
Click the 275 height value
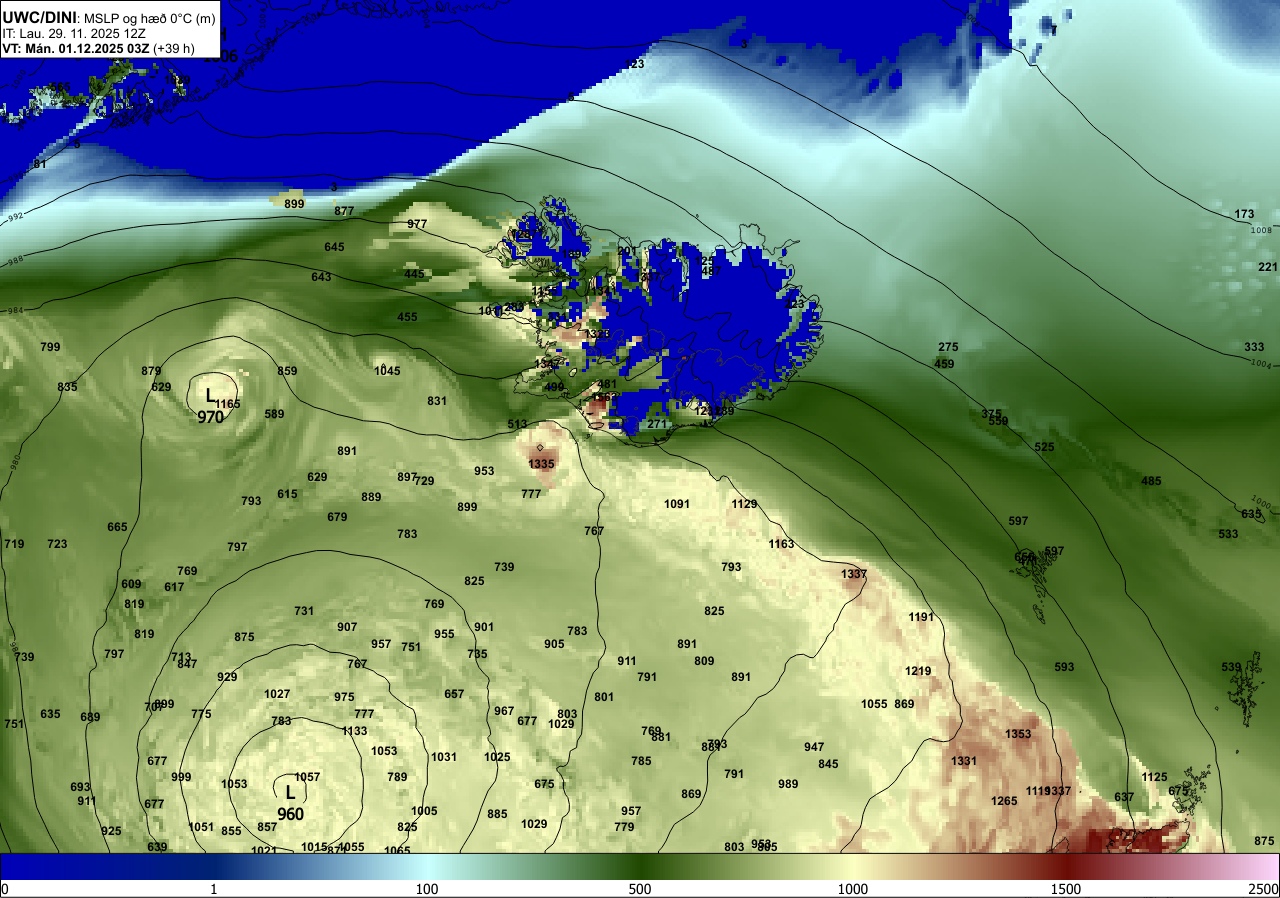[948, 347]
